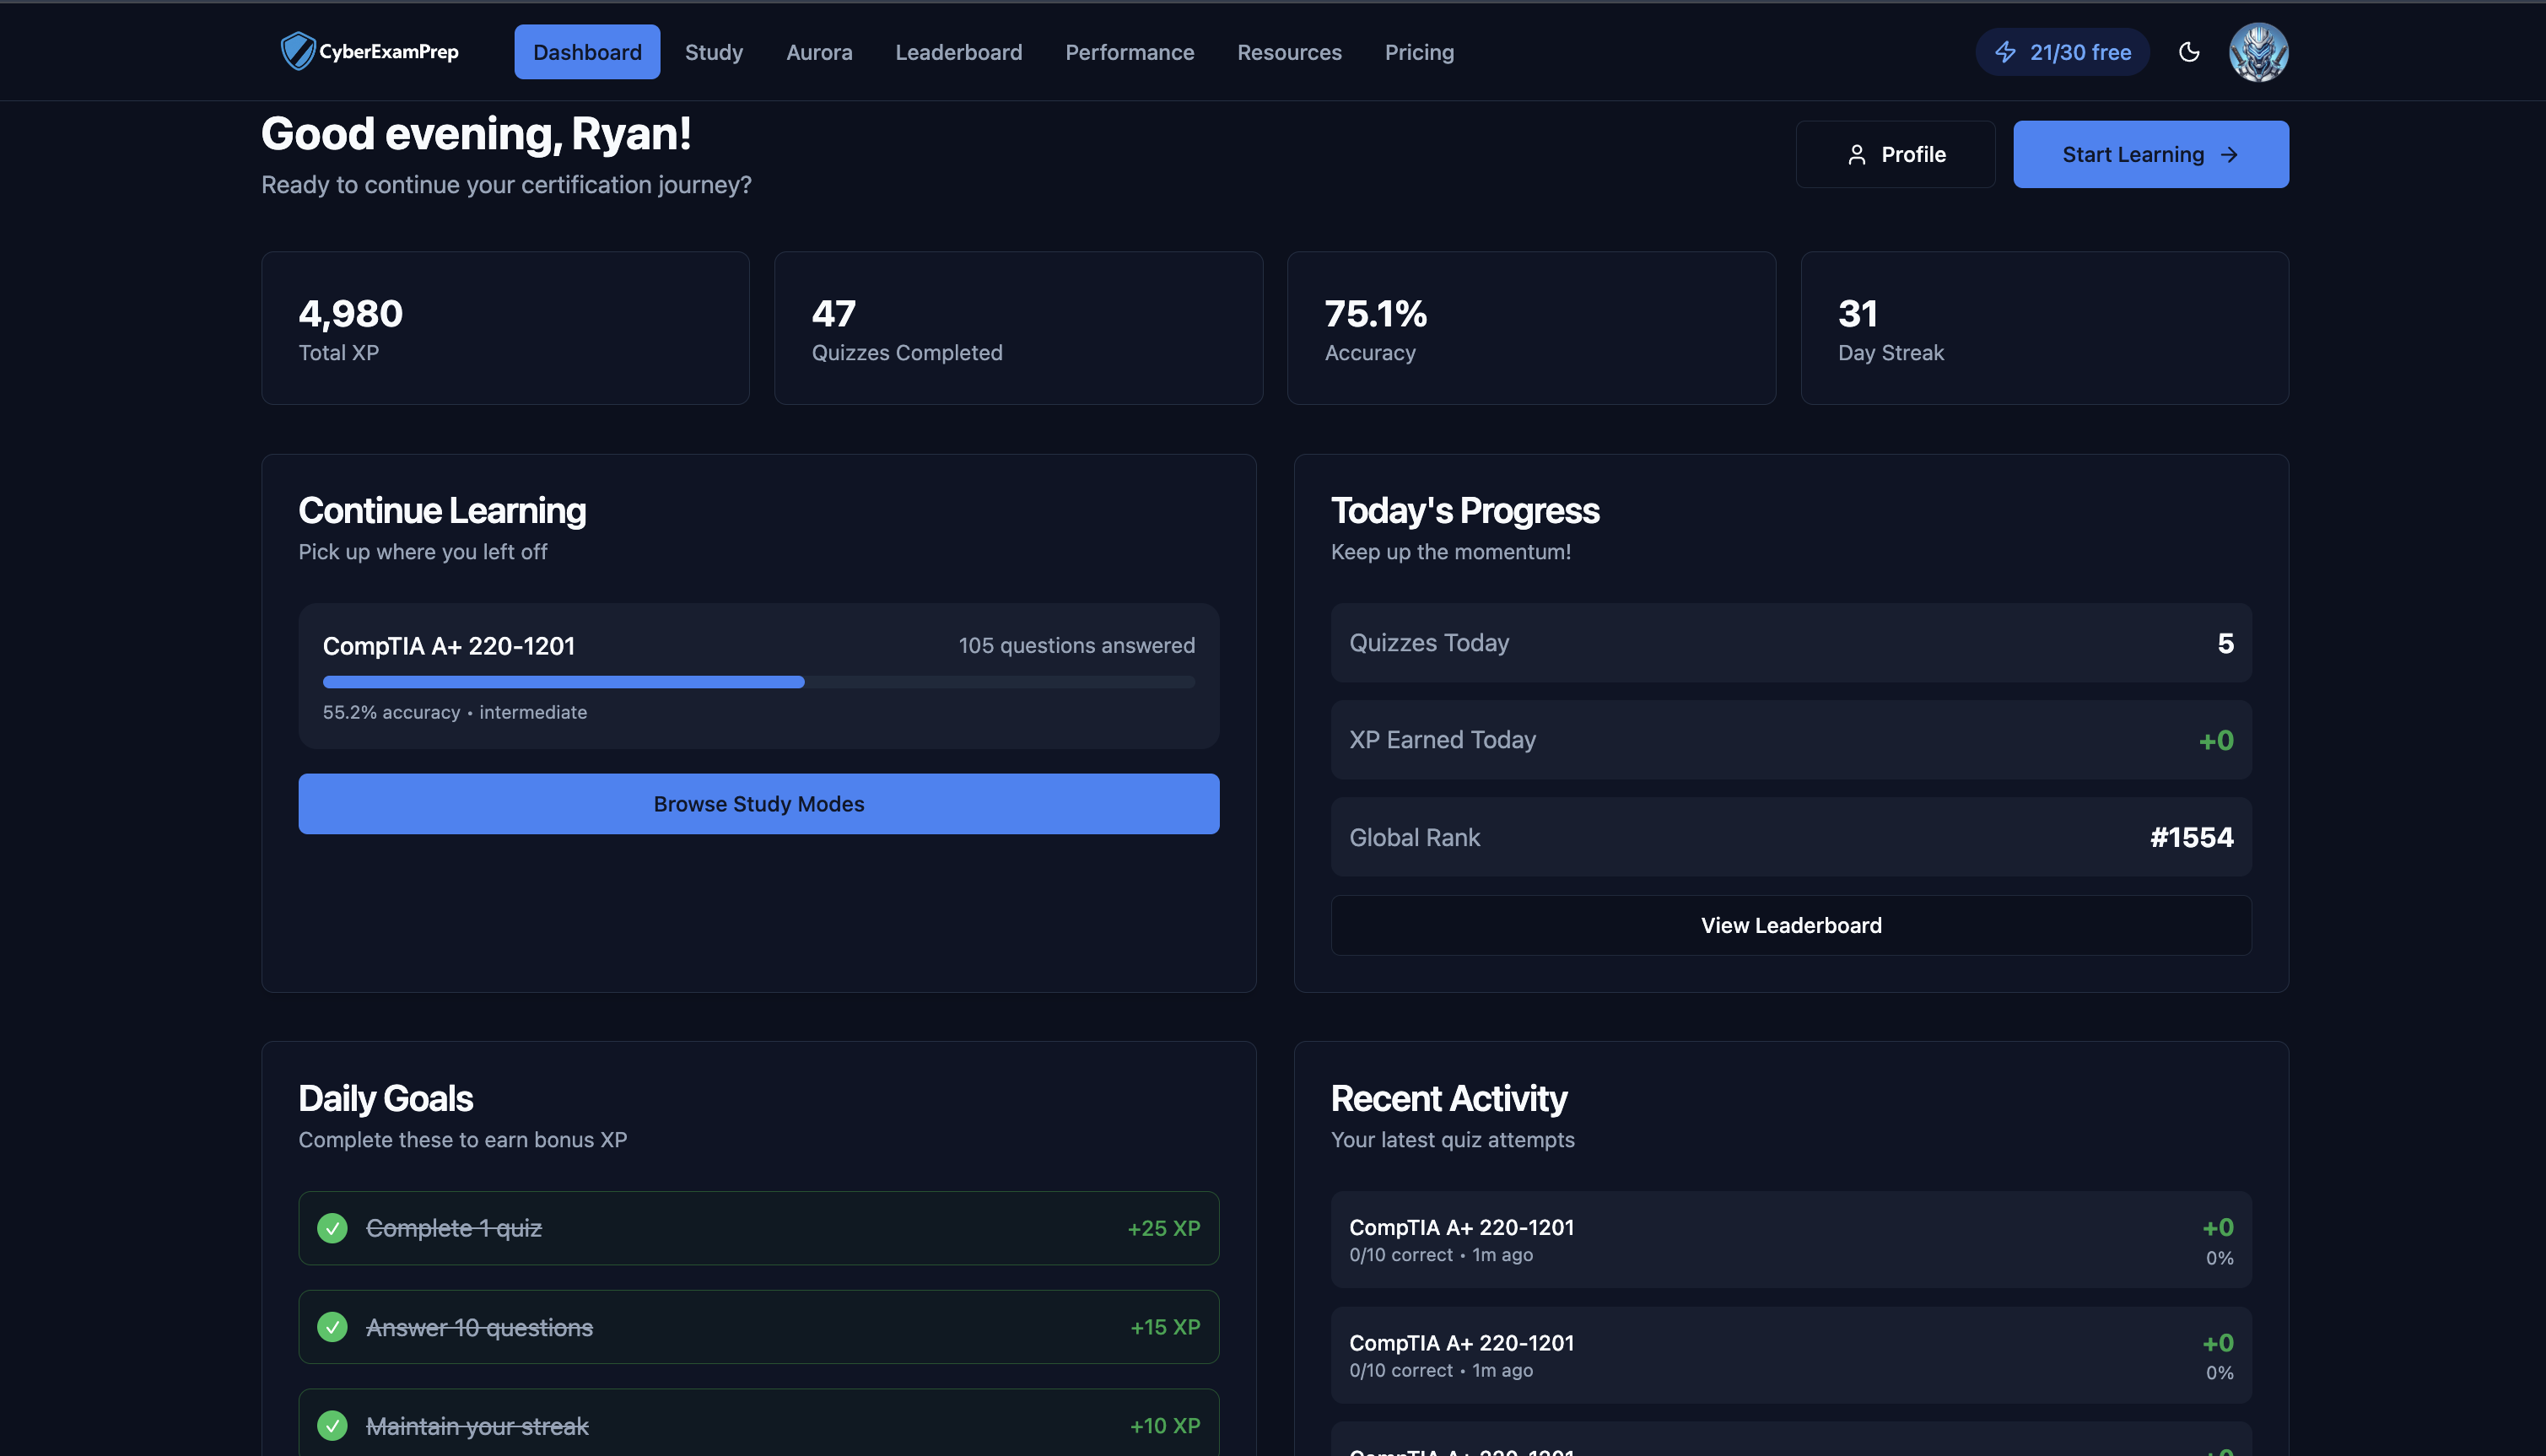Click the Today's Progress heading

pos(1465,511)
